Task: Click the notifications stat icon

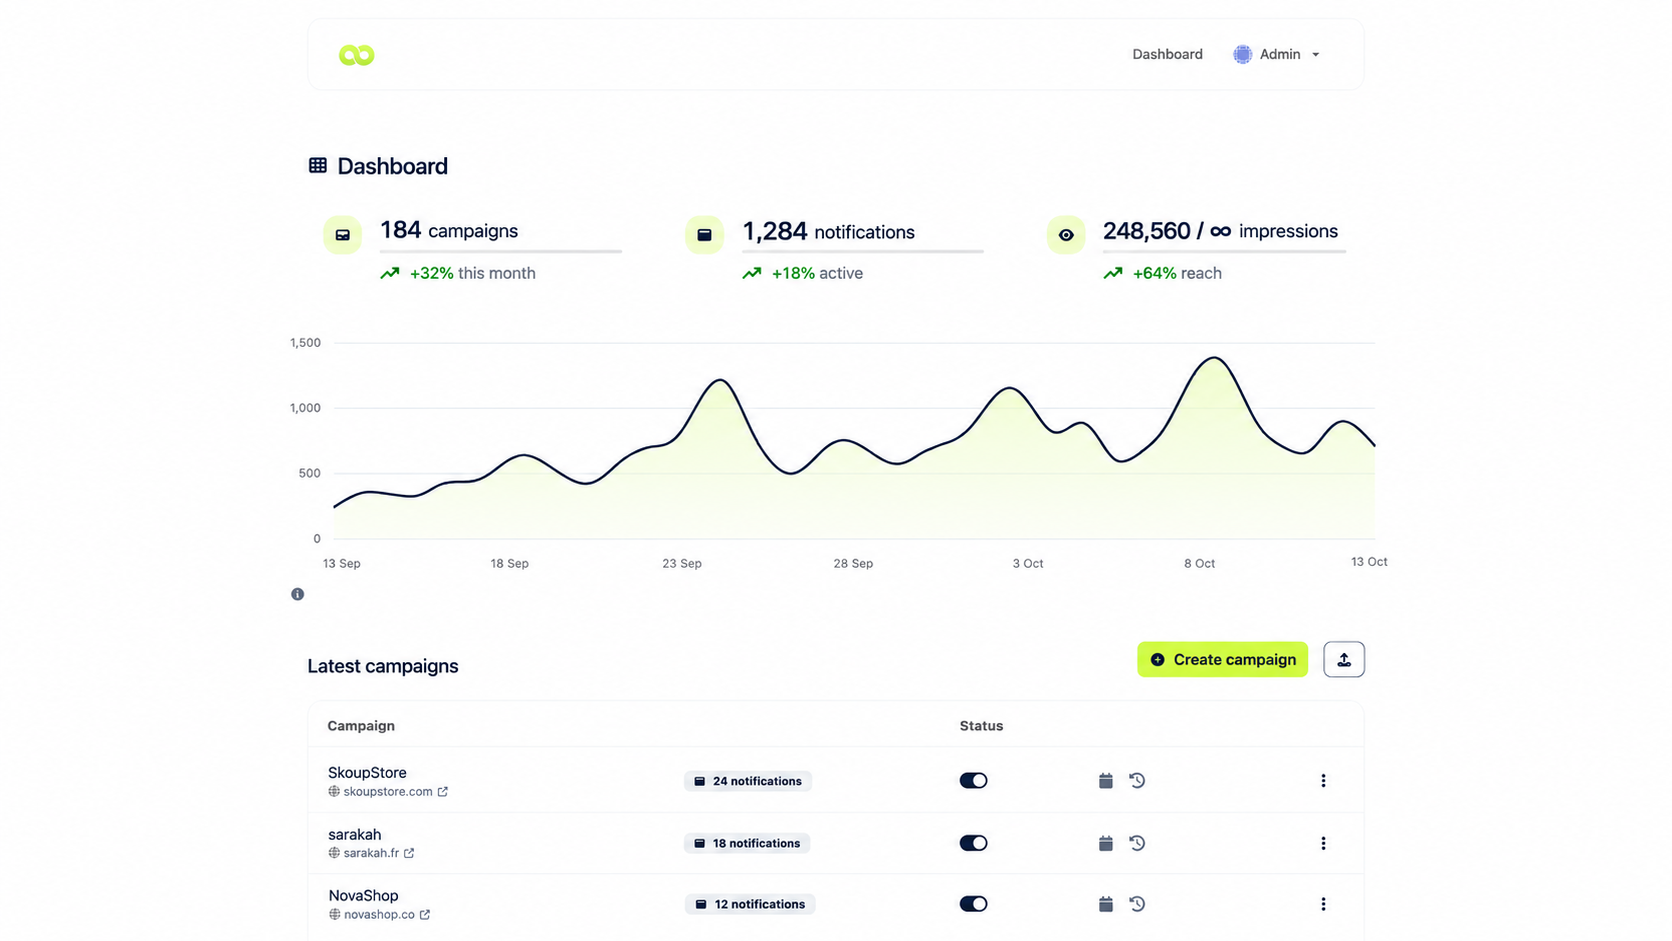Action: click(704, 235)
